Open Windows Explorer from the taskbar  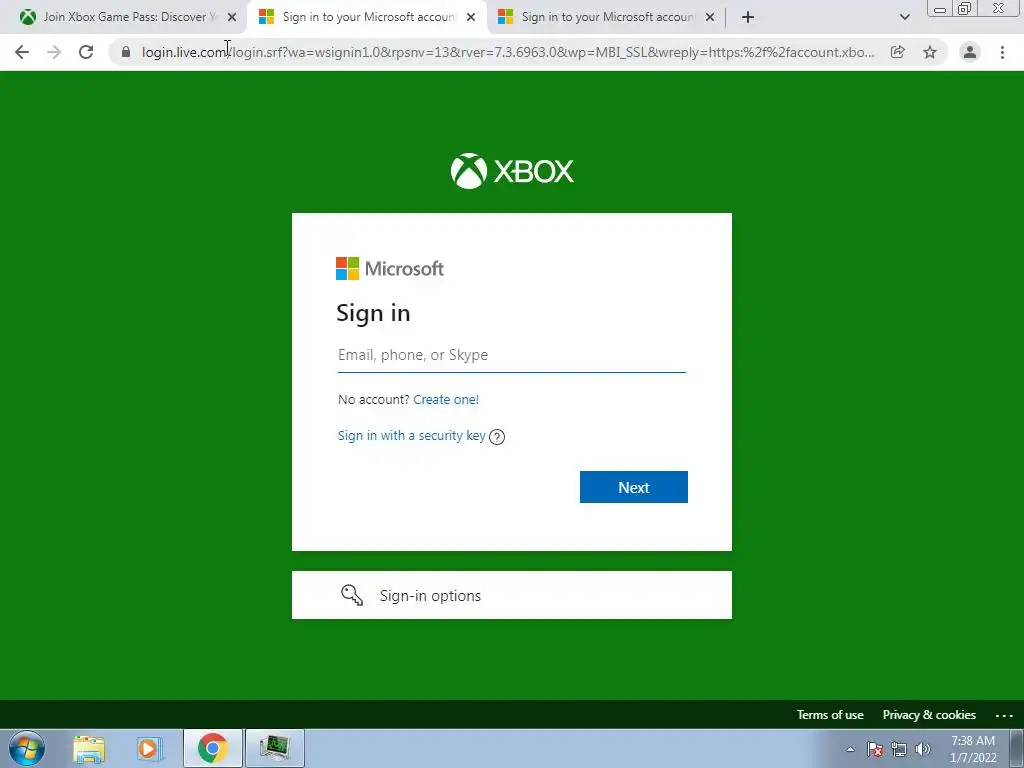point(89,749)
